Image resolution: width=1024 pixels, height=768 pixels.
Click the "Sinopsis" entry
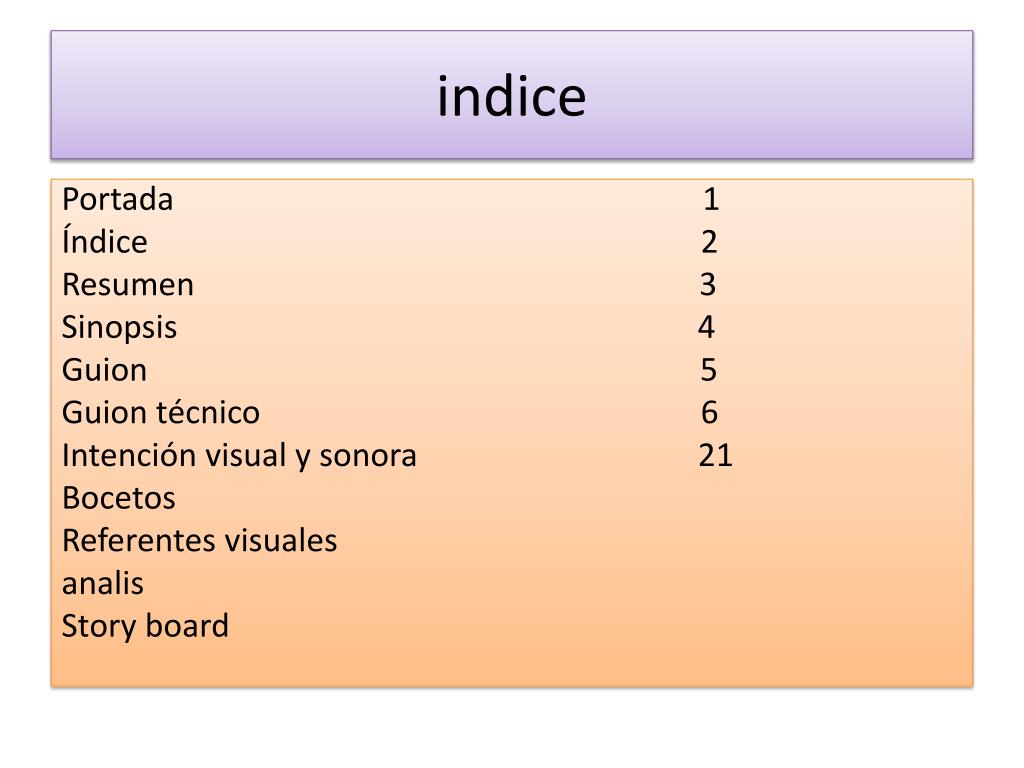[x=119, y=328]
